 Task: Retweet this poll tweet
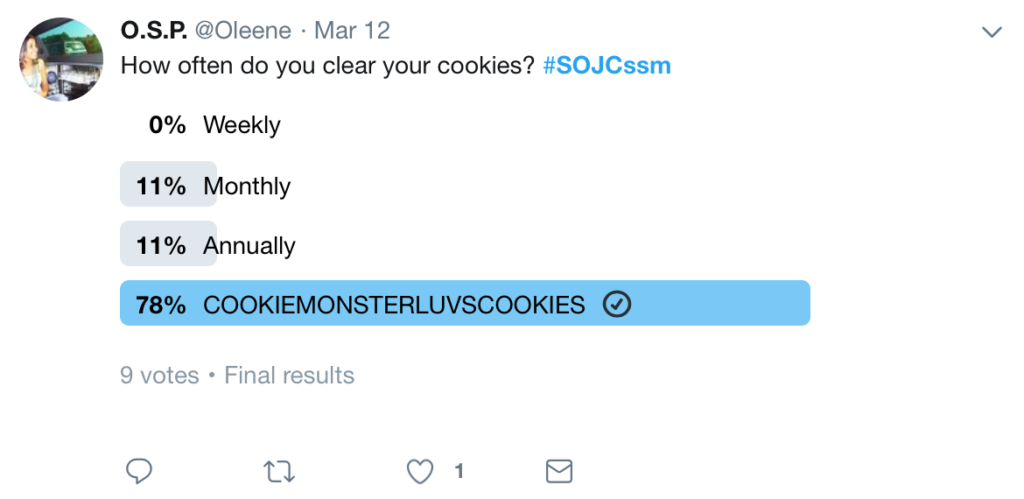pos(279,471)
